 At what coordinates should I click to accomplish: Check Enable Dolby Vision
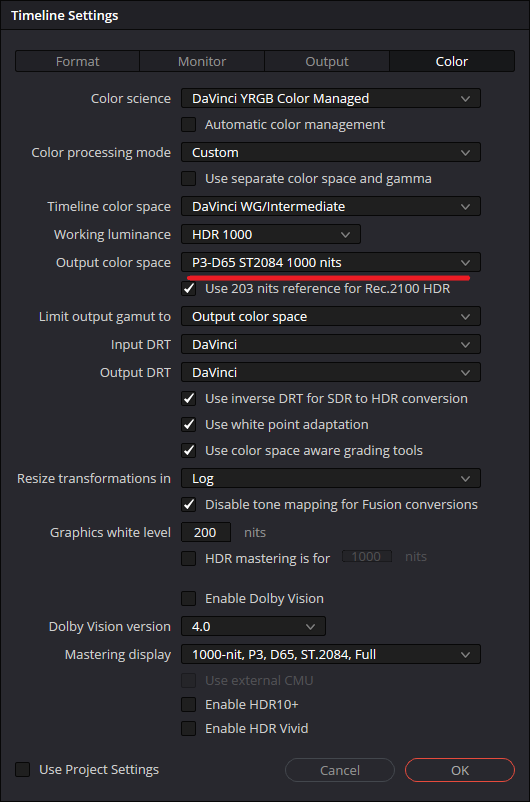[x=189, y=598]
